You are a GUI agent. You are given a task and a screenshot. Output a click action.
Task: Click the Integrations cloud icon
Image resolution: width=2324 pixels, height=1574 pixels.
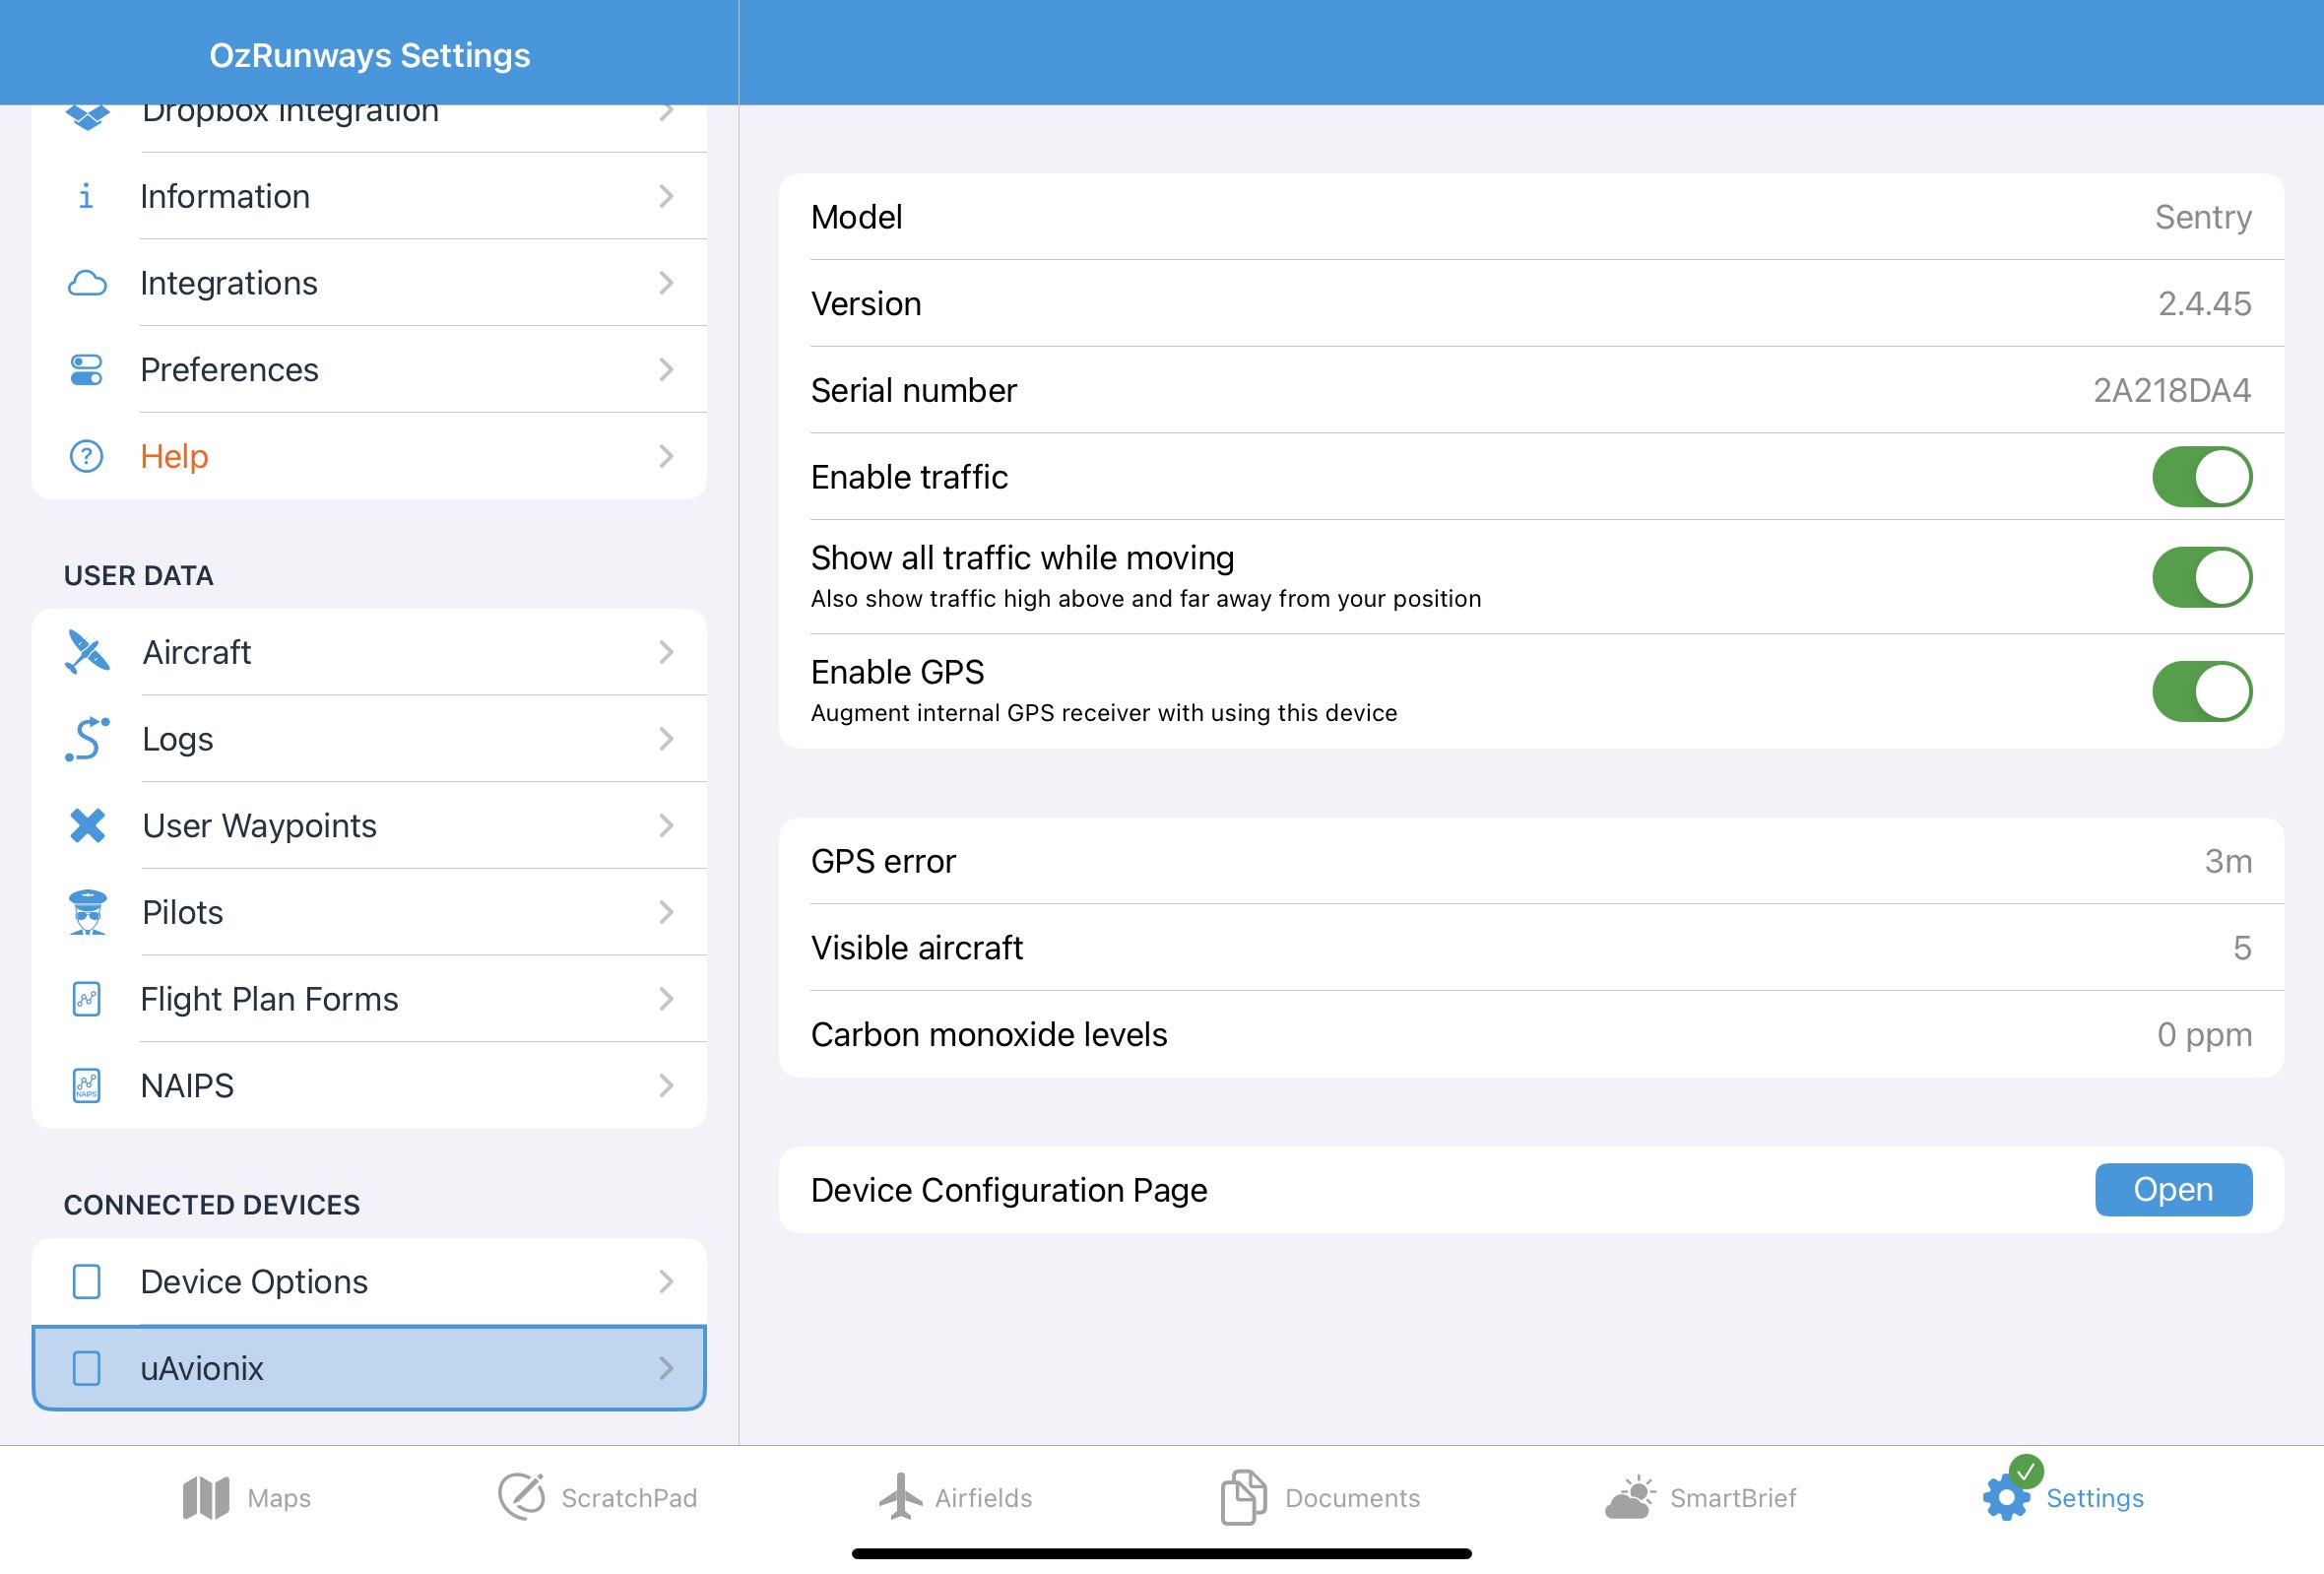[87, 283]
